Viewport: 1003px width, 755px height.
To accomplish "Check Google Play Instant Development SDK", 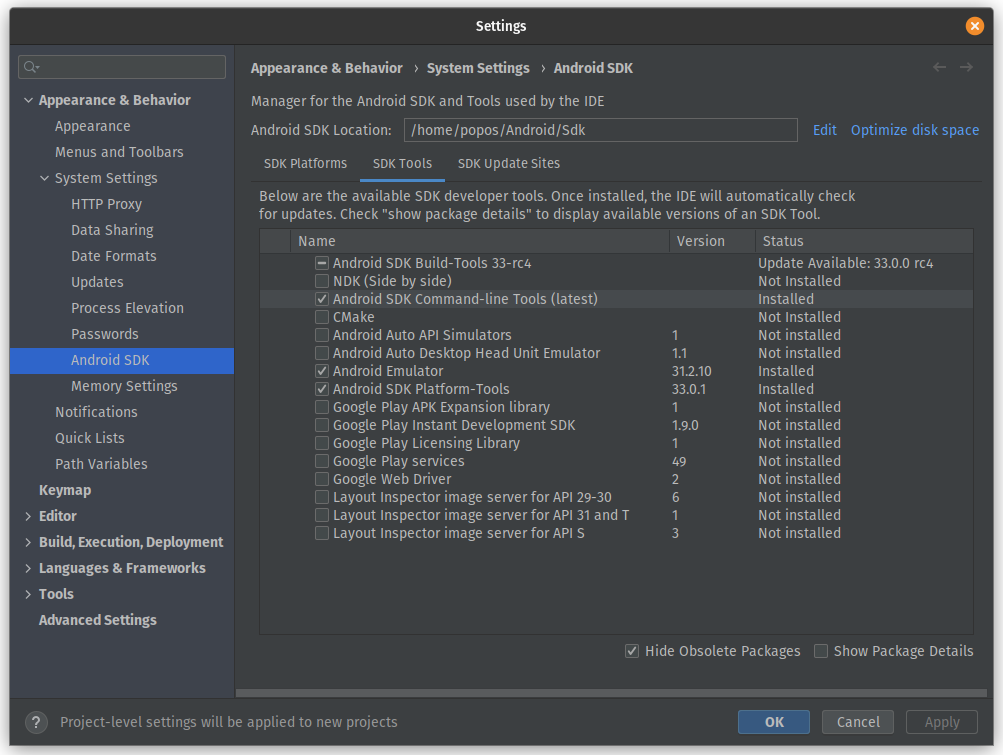I will pyautogui.click(x=322, y=425).
